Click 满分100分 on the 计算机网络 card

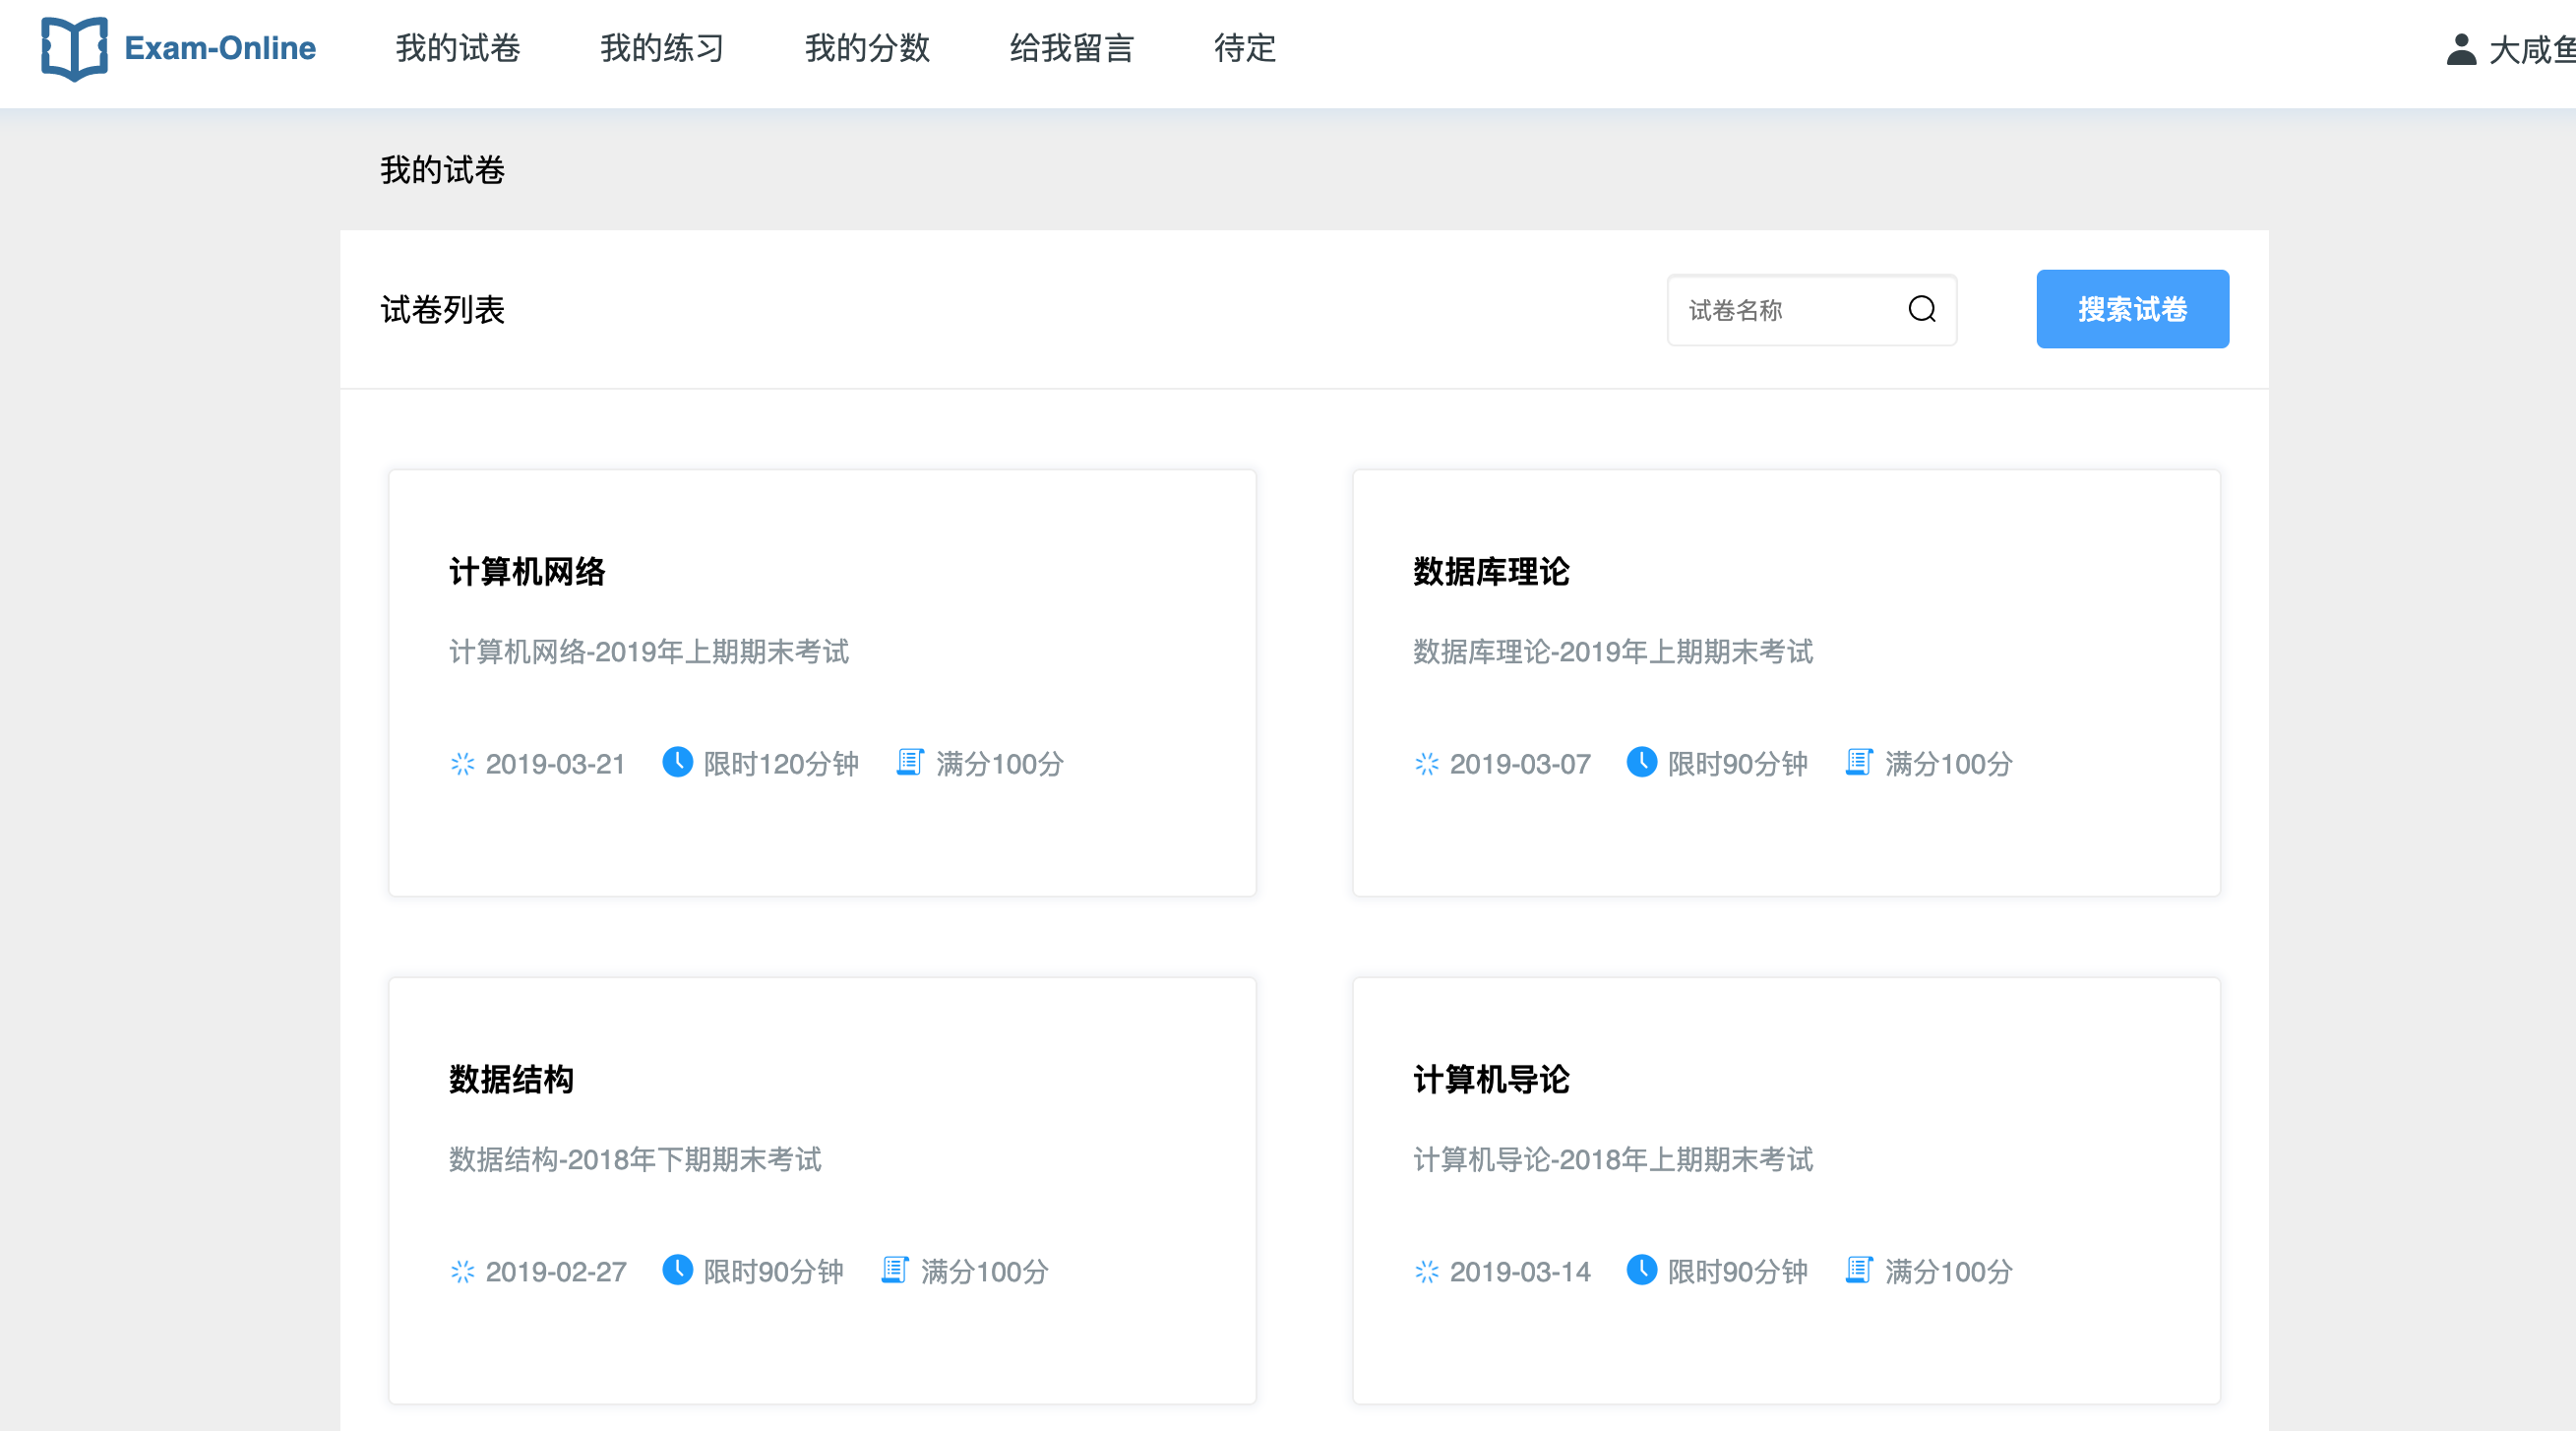(1000, 764)
